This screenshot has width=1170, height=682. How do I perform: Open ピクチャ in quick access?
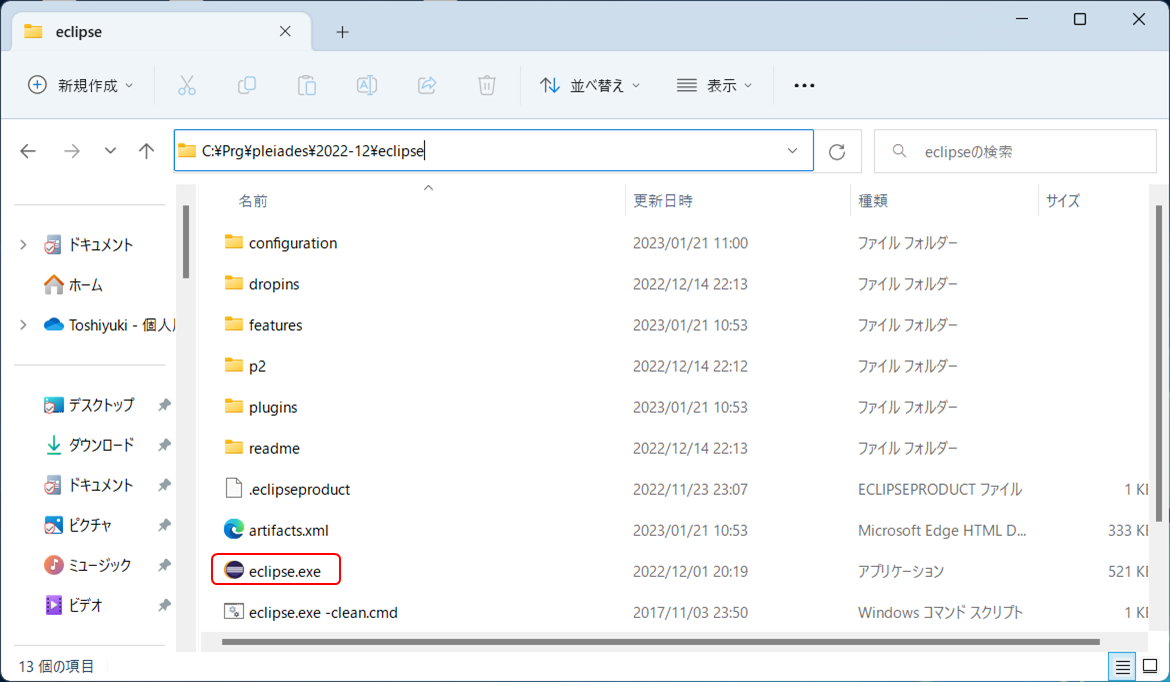pos(78,525)
